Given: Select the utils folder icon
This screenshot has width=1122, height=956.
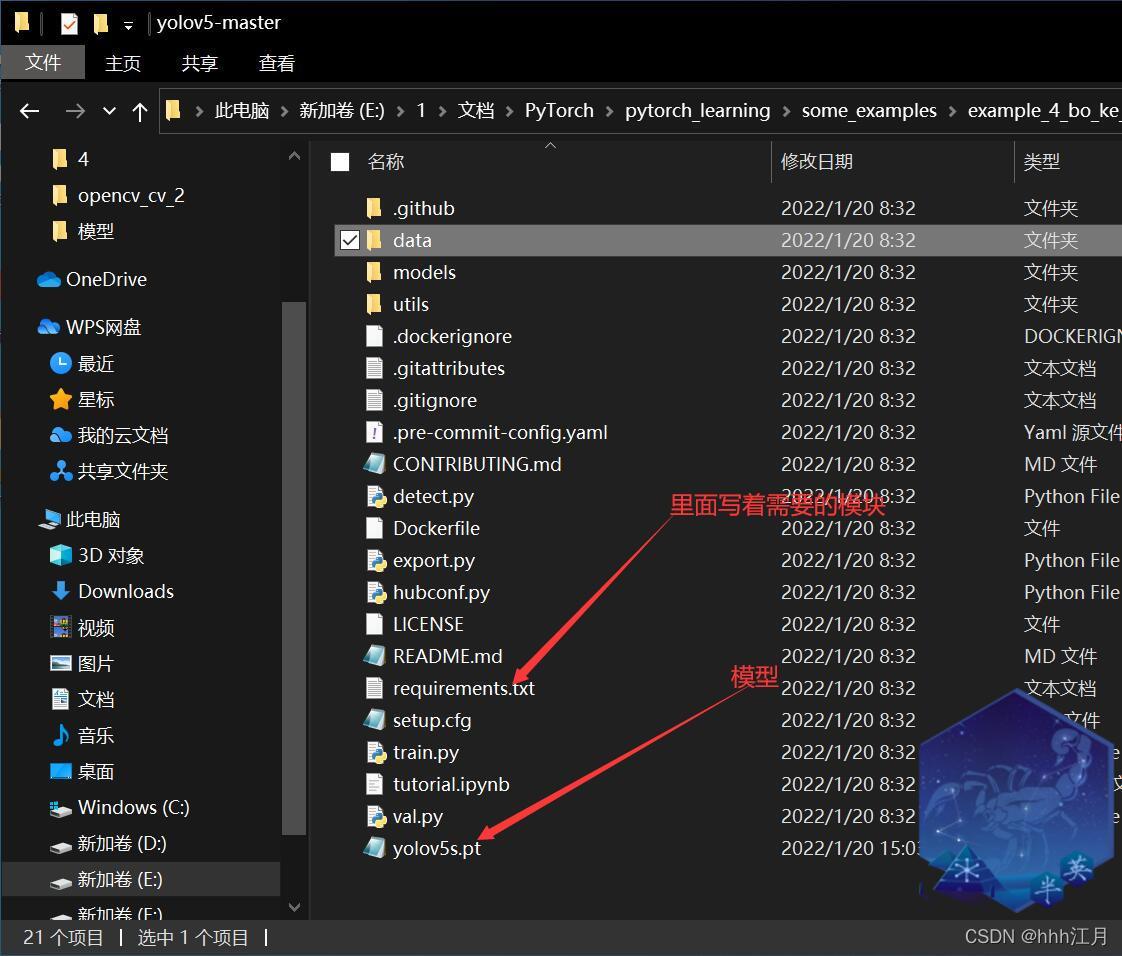Looking at the screenshot, I should (374, 304).
